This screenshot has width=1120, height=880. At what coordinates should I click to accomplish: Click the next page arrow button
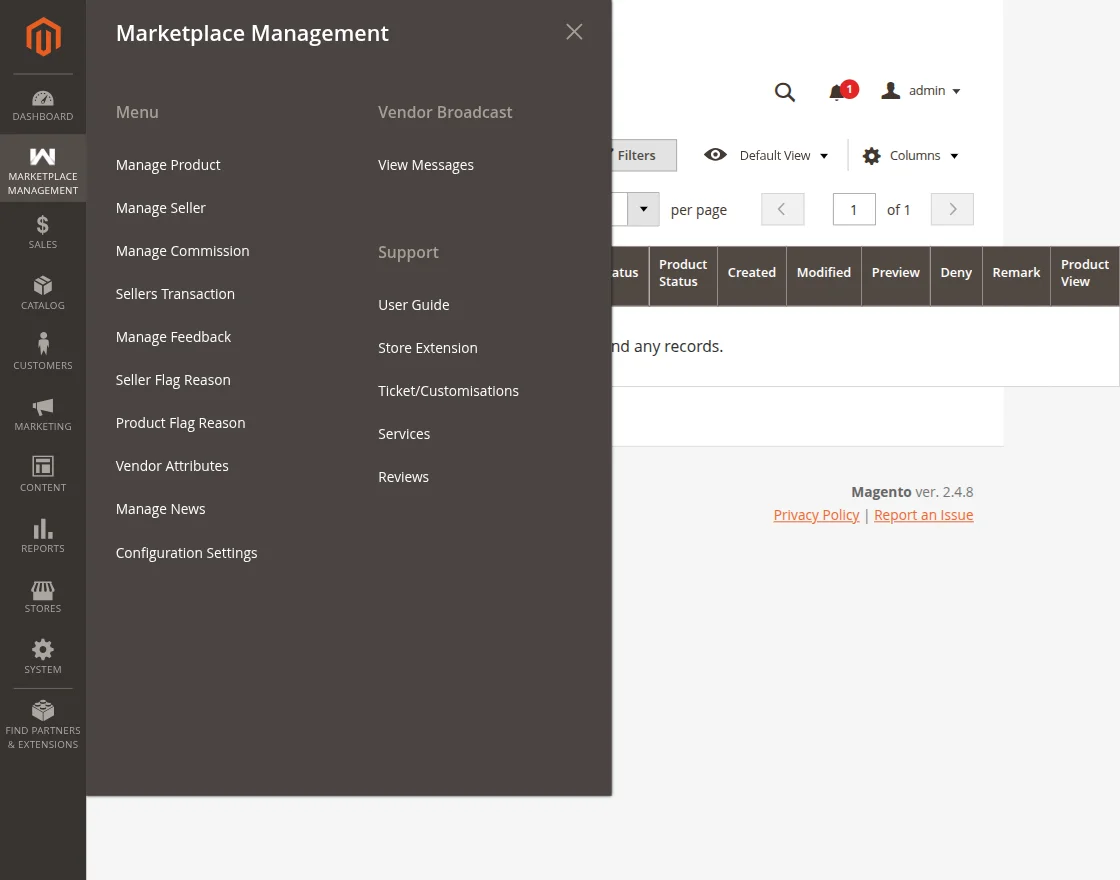pos(951,209)
